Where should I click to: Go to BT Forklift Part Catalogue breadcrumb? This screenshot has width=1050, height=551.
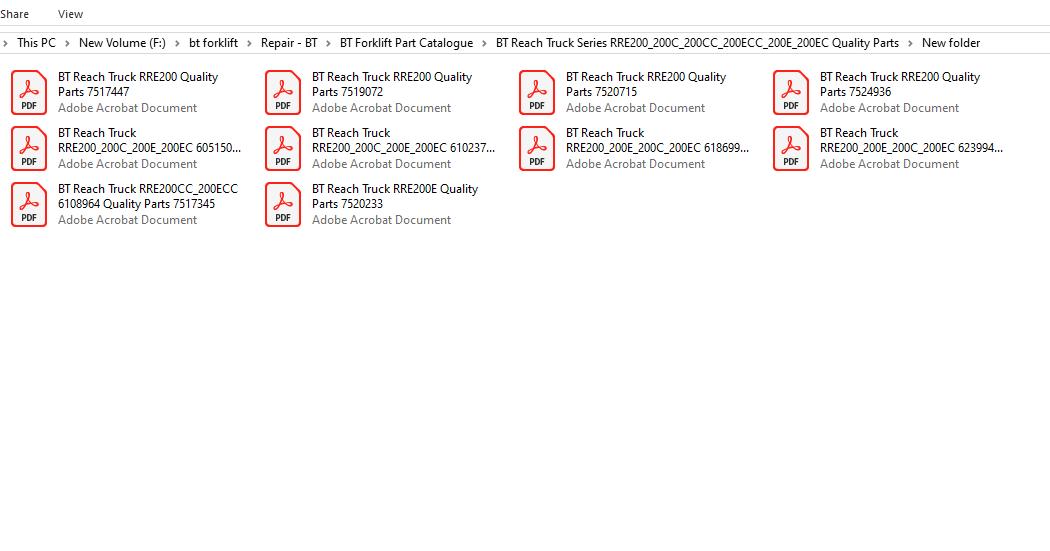406,43
